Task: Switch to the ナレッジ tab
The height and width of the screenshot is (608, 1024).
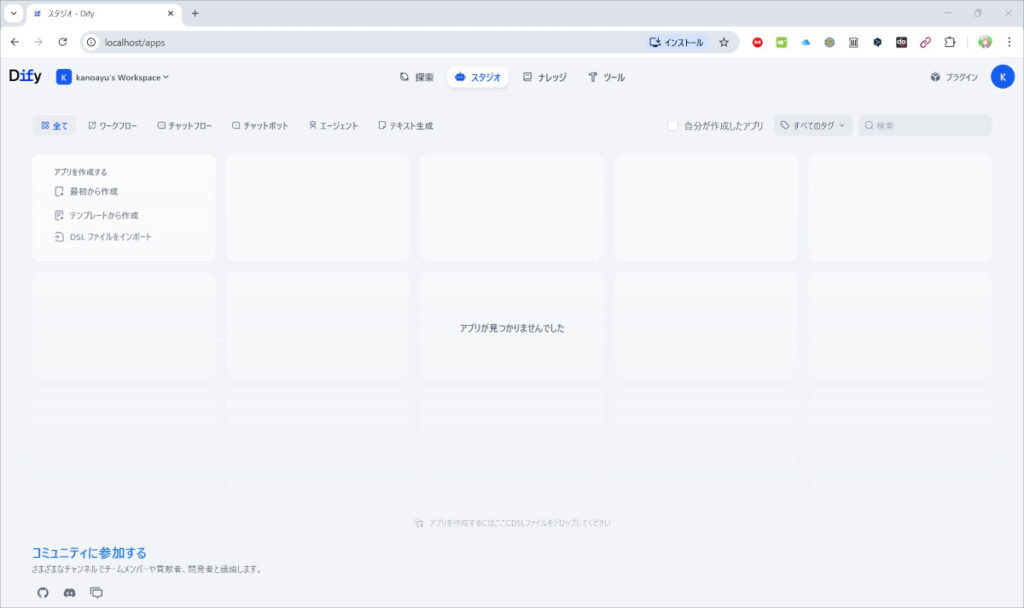Action: (544, 77)
